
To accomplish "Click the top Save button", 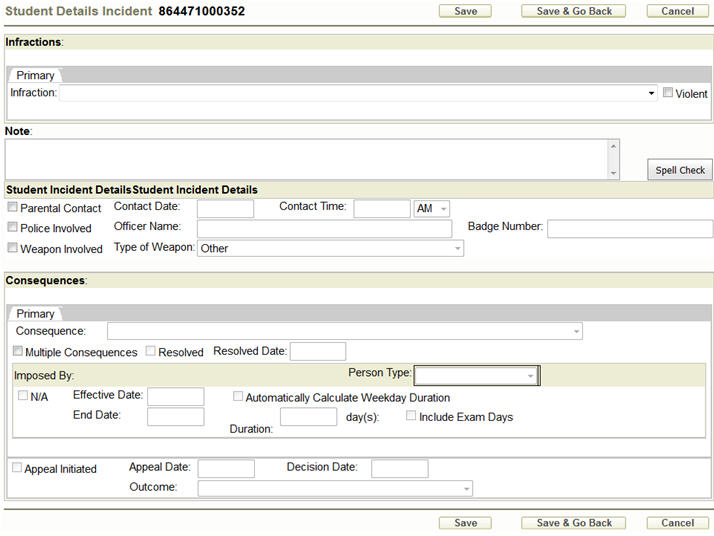I will (x=465, y=11).
